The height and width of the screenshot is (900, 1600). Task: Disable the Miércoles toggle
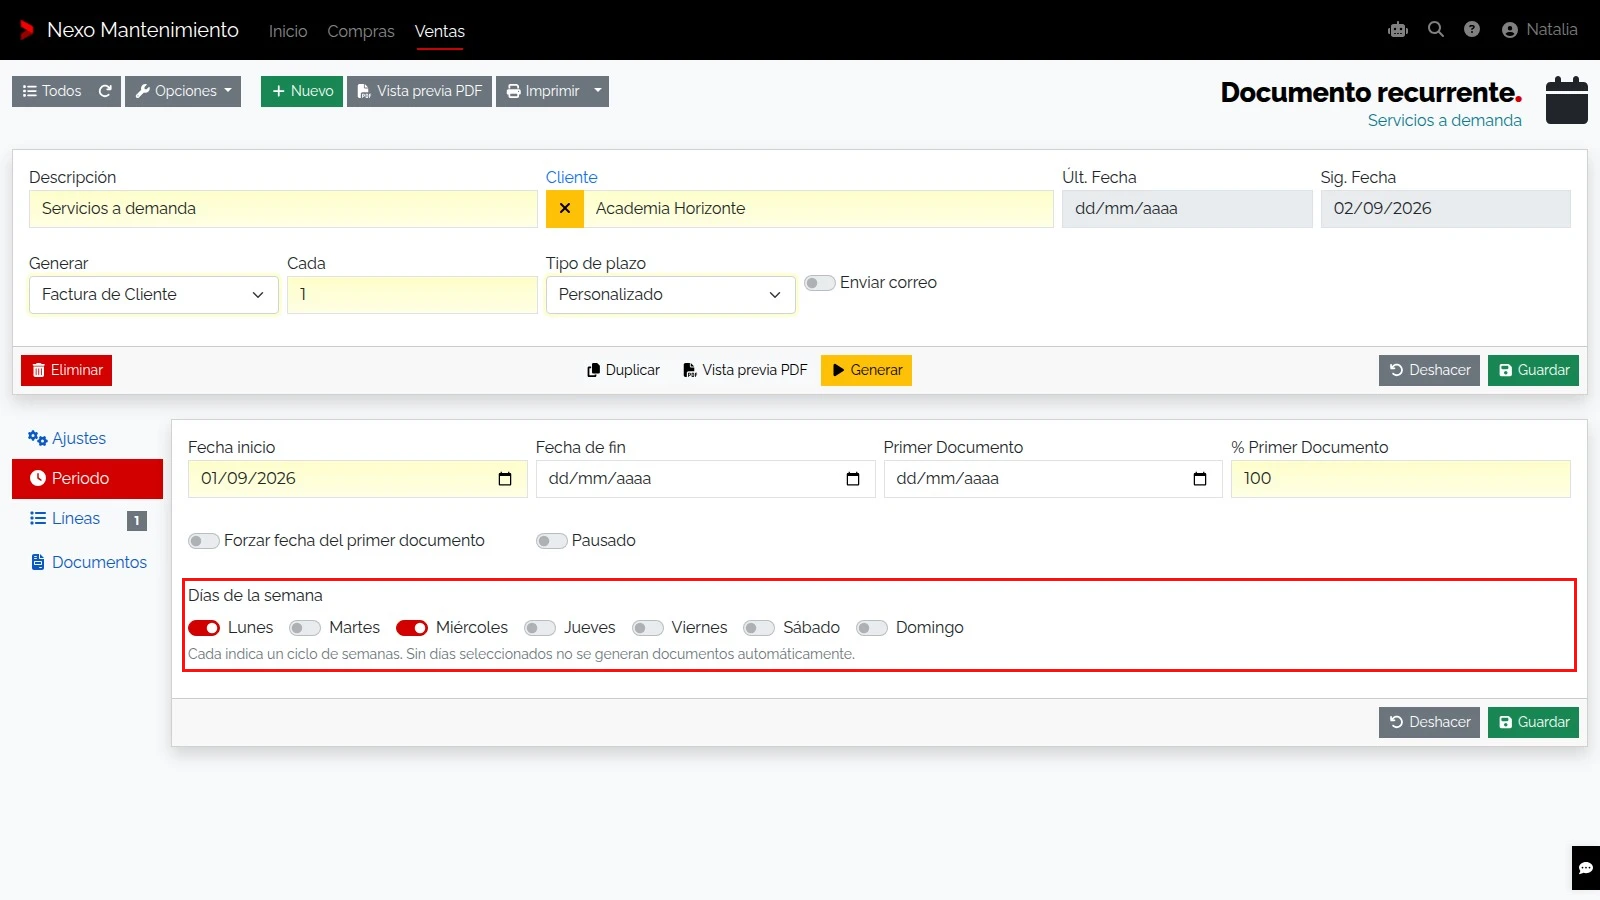click(412, 628)
